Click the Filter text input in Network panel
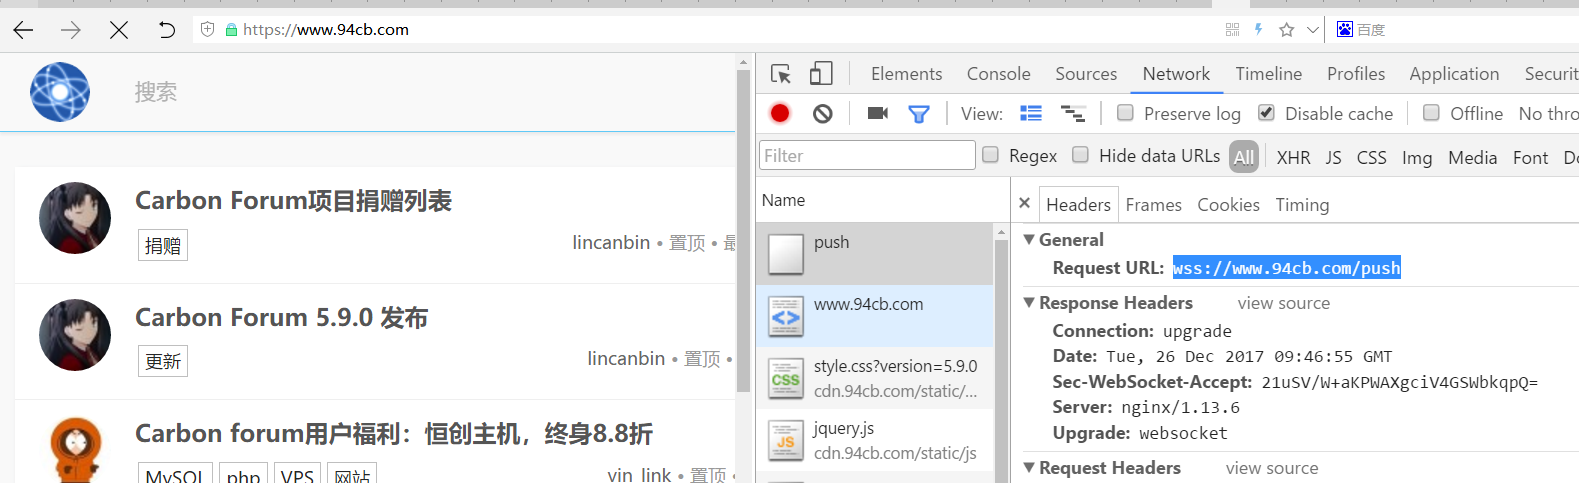Image resolution: width=1579 pixels, height=483 pixels. (867, 156)
